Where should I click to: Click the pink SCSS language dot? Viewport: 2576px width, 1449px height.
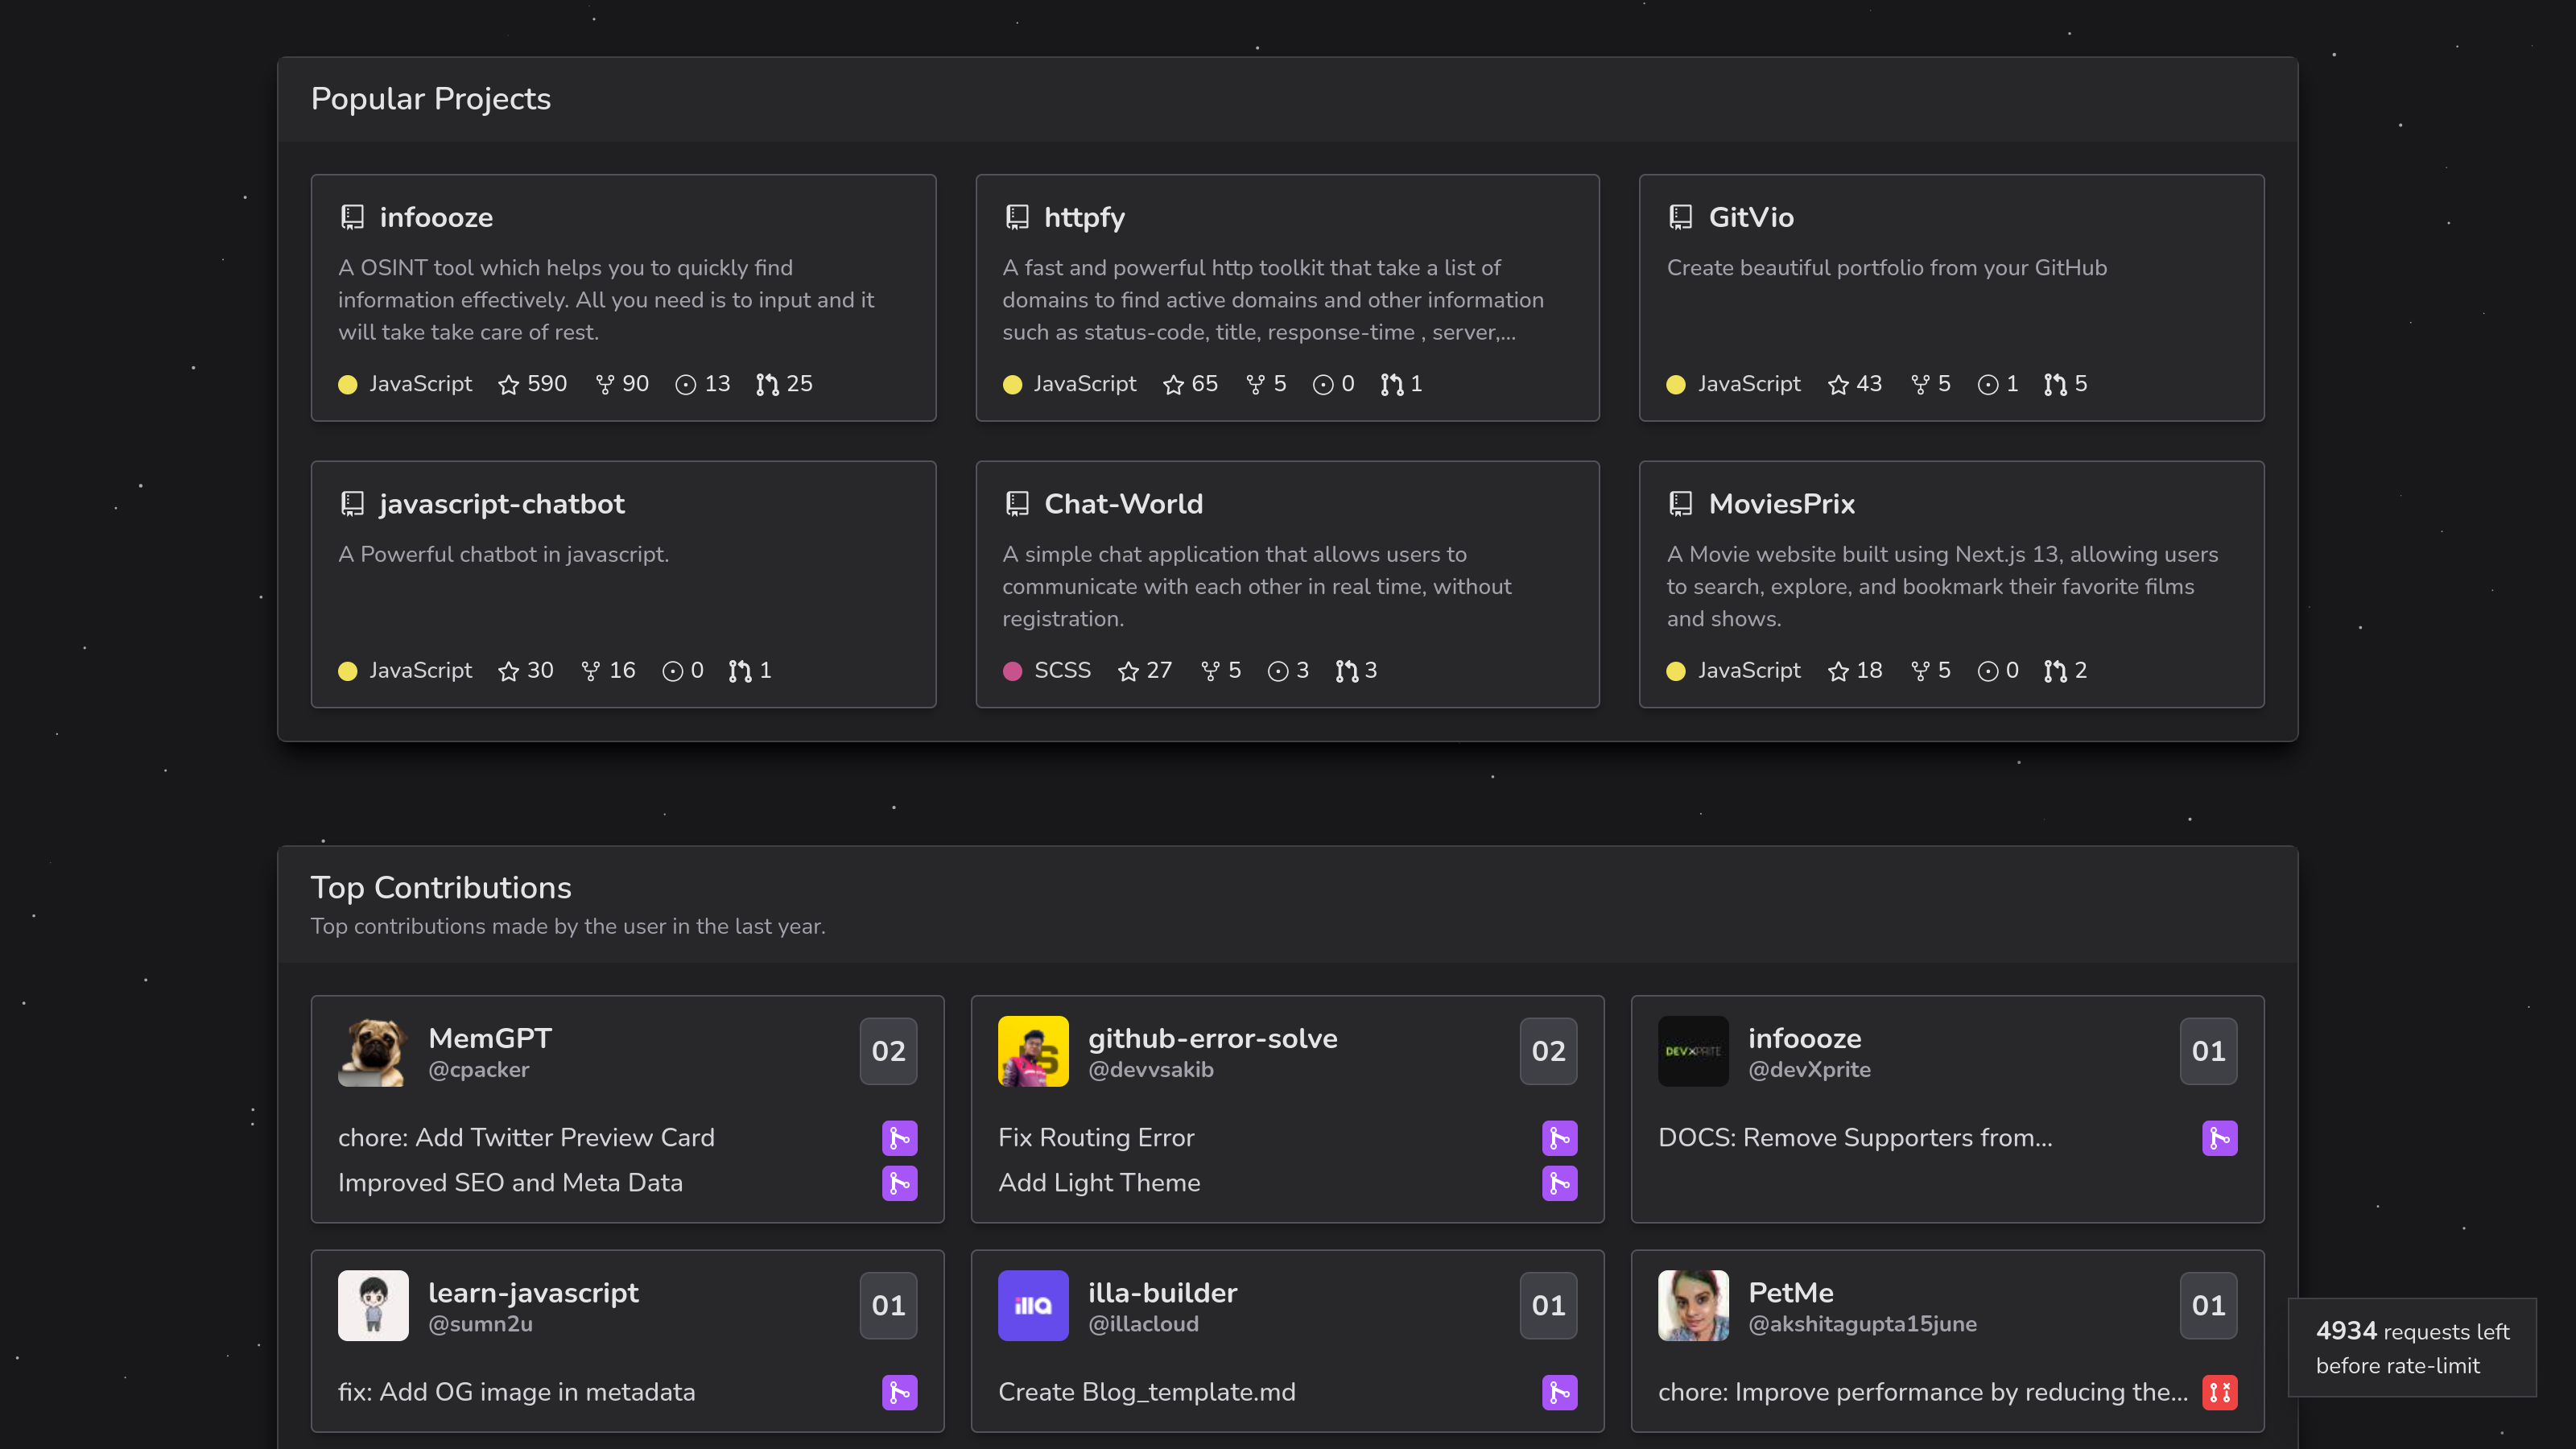click(1012, 671)
